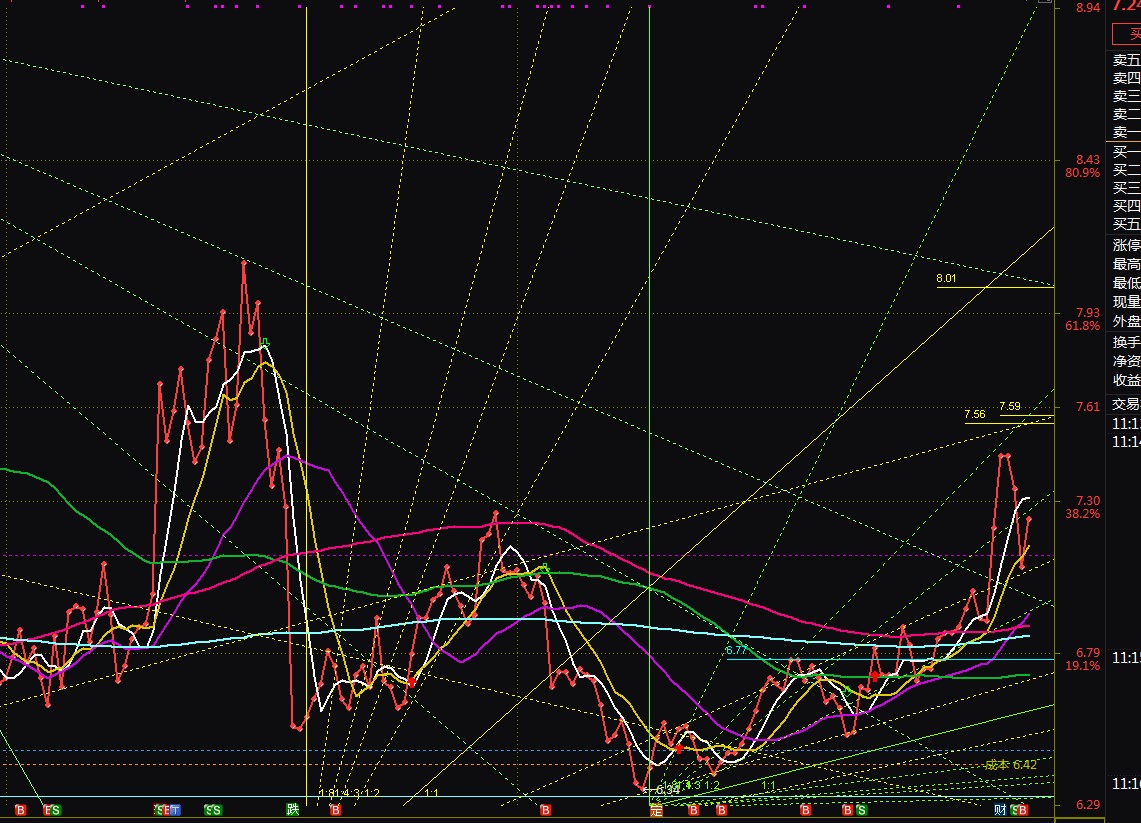
Task: Click the 38.2% retracement label
Action: click(x=1083, y=514)
